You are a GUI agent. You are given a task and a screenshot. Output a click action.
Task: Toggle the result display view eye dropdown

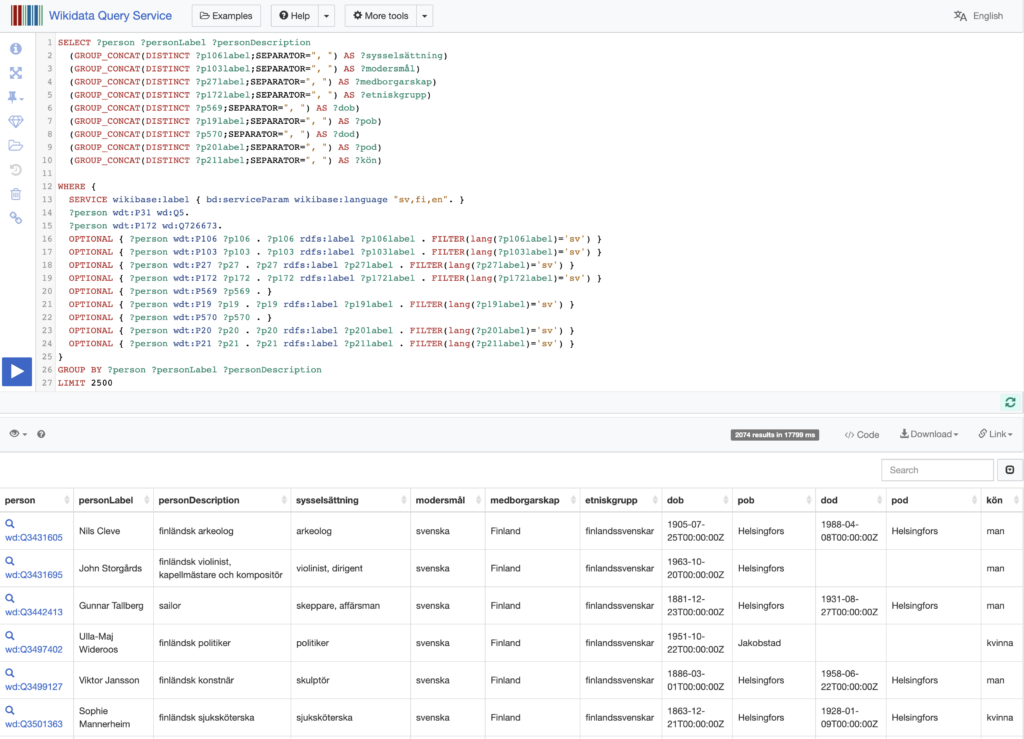(17, 434)
